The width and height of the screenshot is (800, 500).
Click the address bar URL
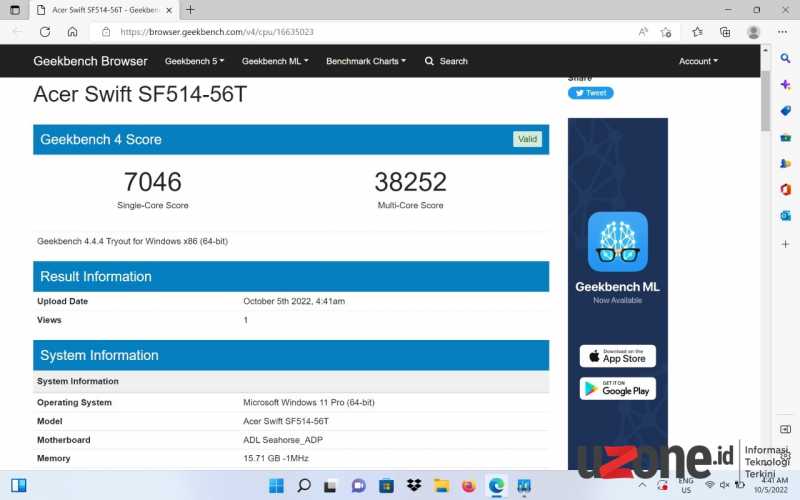tap(217, 32)
